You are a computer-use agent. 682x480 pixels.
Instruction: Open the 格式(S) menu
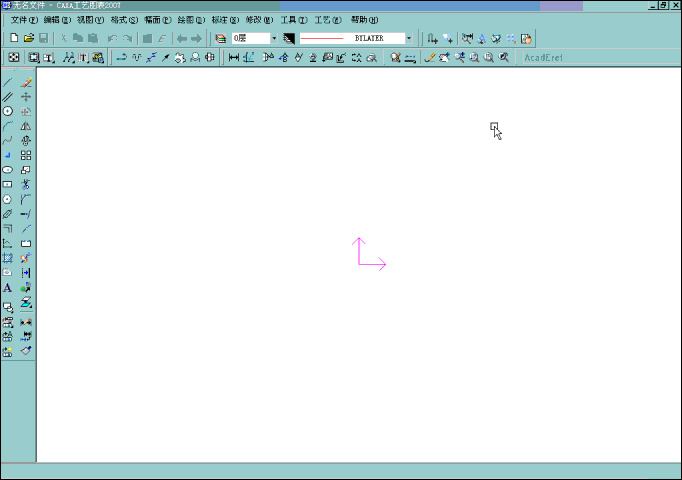pos(124,20)
